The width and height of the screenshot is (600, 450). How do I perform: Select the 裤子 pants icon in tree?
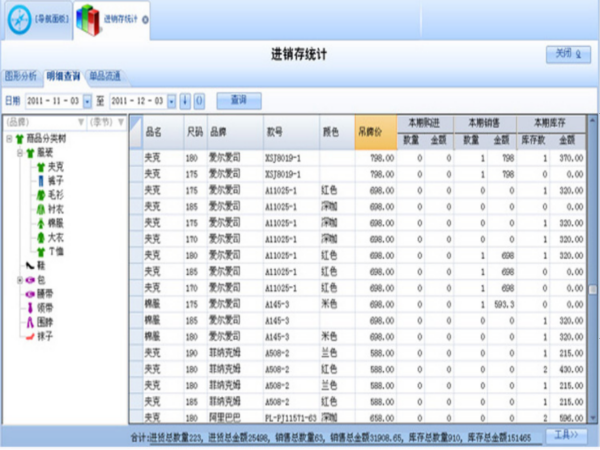click(x=41, y=181)
